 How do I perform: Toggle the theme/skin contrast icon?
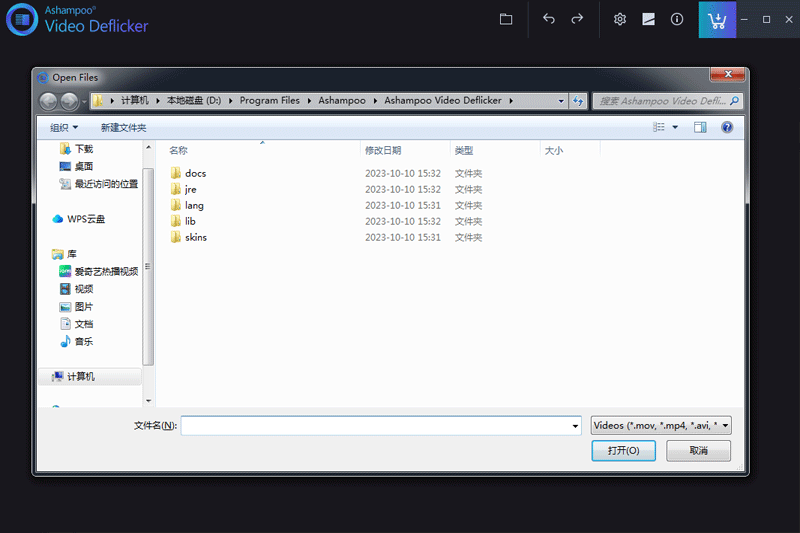[648, 19]
